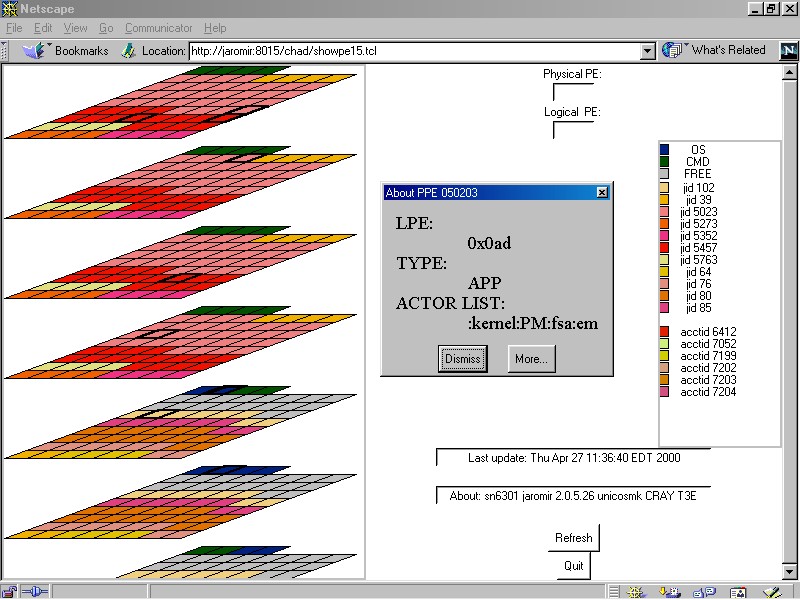
Task: Open the What's Related icon
Action: [x=672, y=50]
